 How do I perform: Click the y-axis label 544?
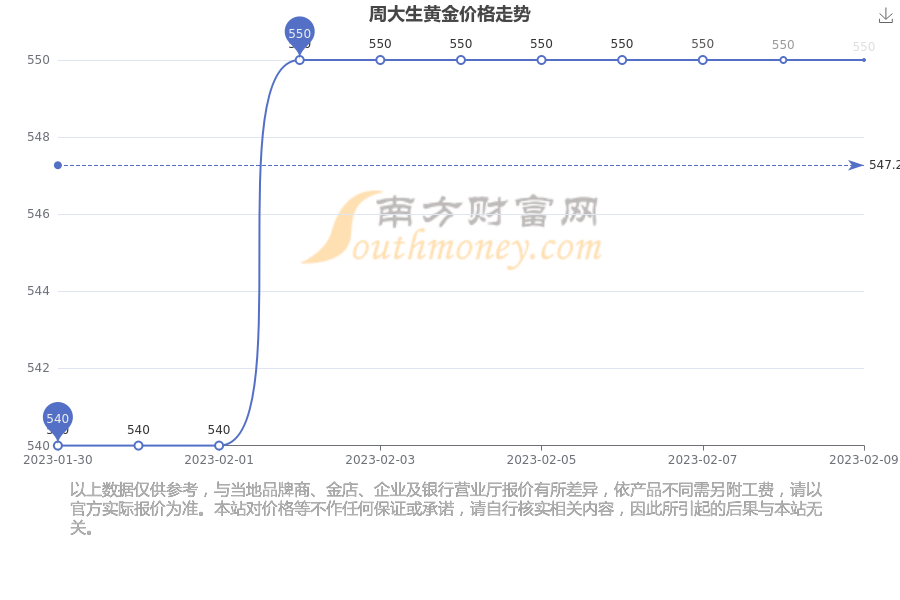[x=38, y=291]
